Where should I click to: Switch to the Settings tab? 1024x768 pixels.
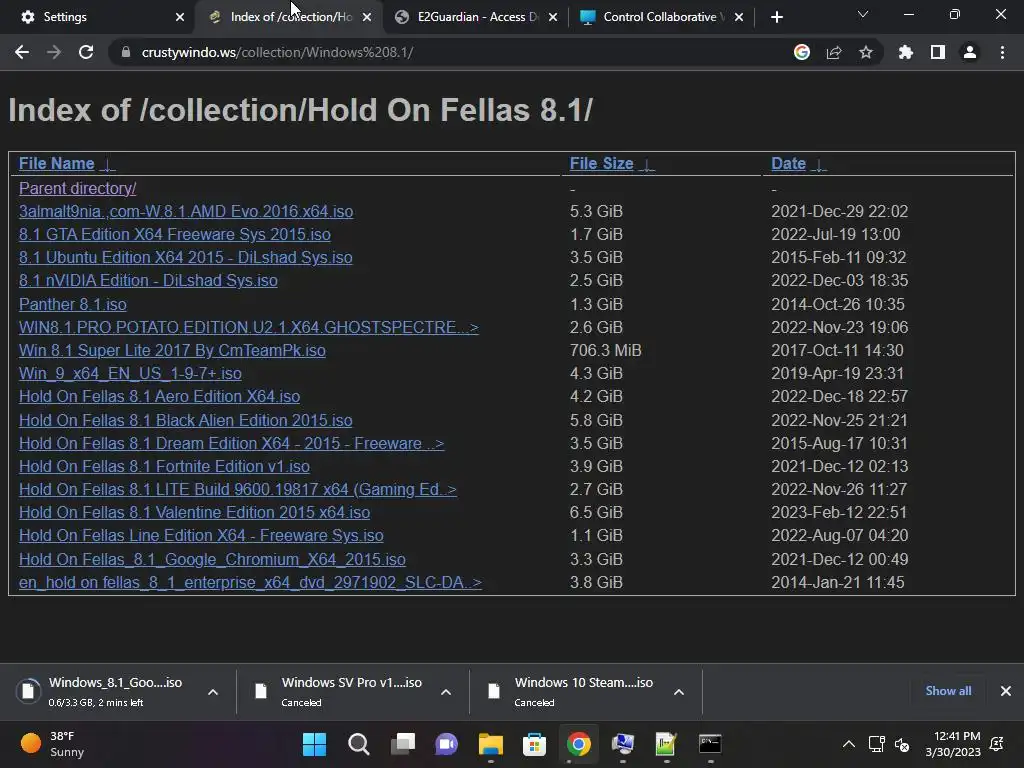pyautogui.click(x=98, y=17)
